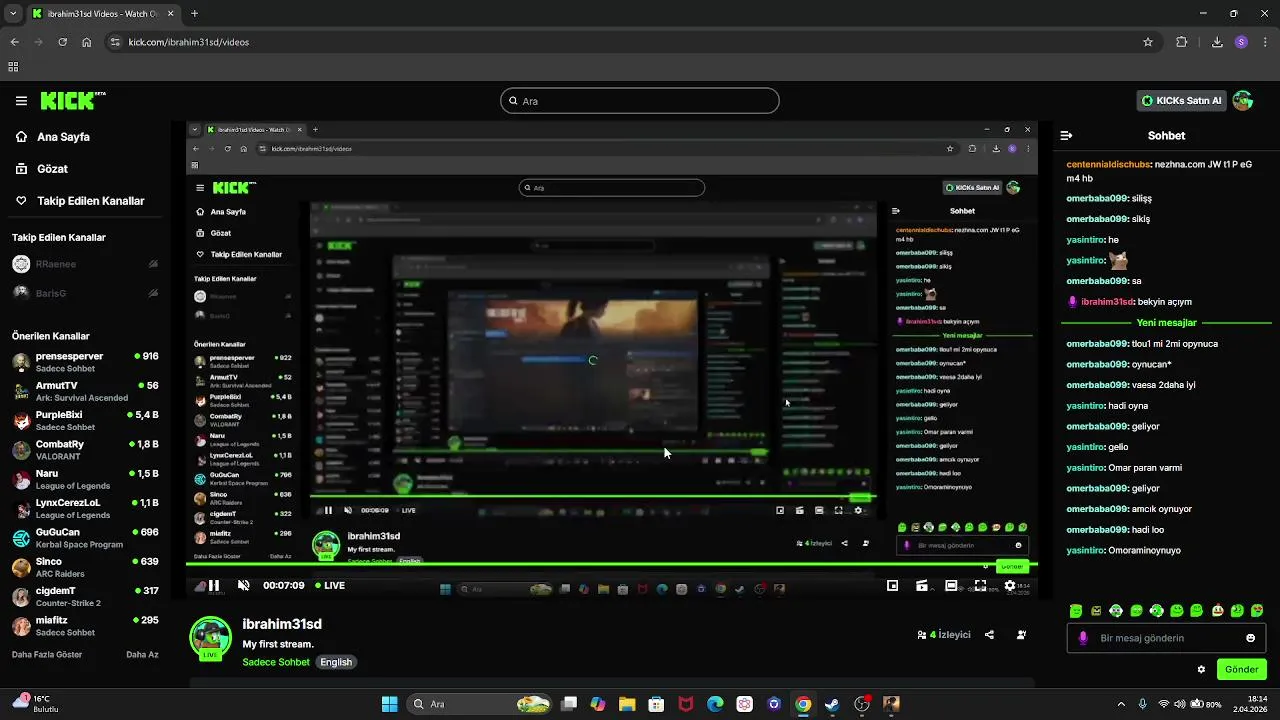Viewport: 1280px width, 720px height.
Task: Toggle the system tray microphone icon
Action: (x=1143, y=704)
